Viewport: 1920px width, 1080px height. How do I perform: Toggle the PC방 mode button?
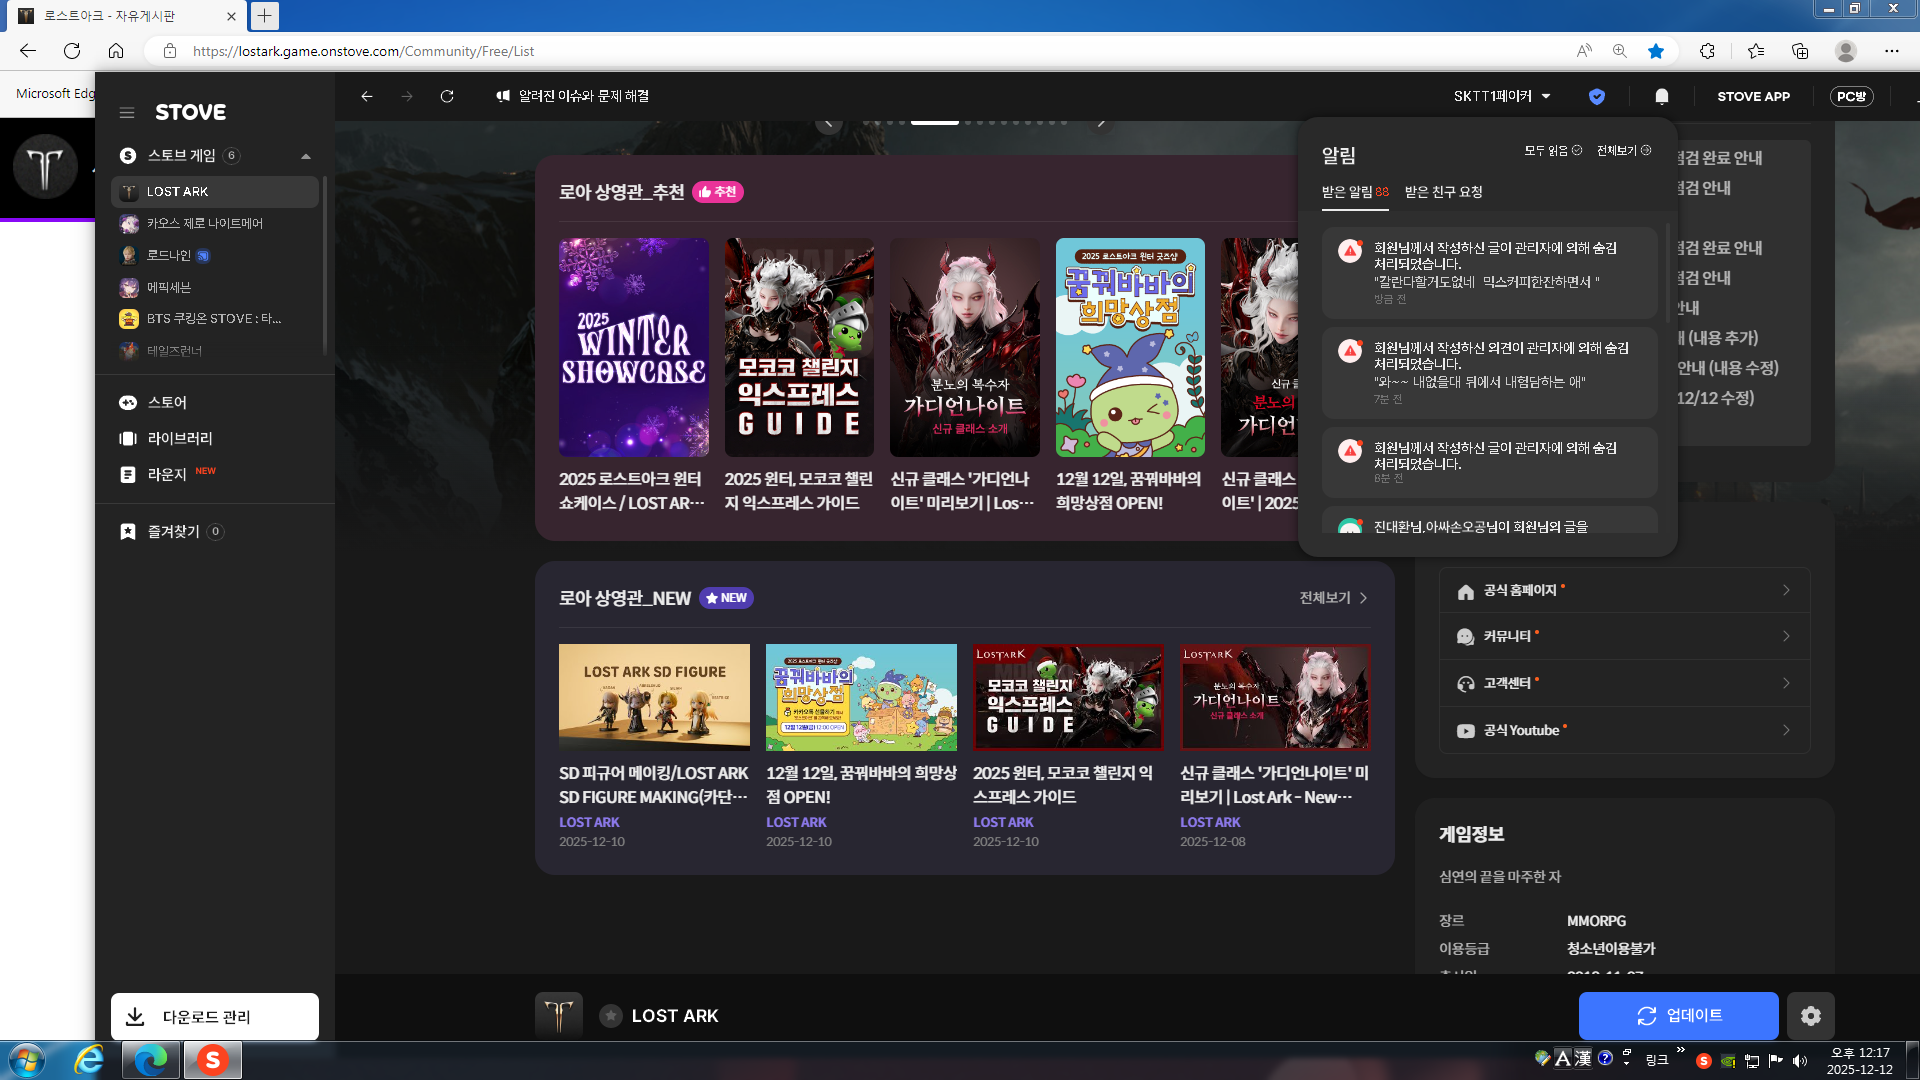coord(1851,96)
